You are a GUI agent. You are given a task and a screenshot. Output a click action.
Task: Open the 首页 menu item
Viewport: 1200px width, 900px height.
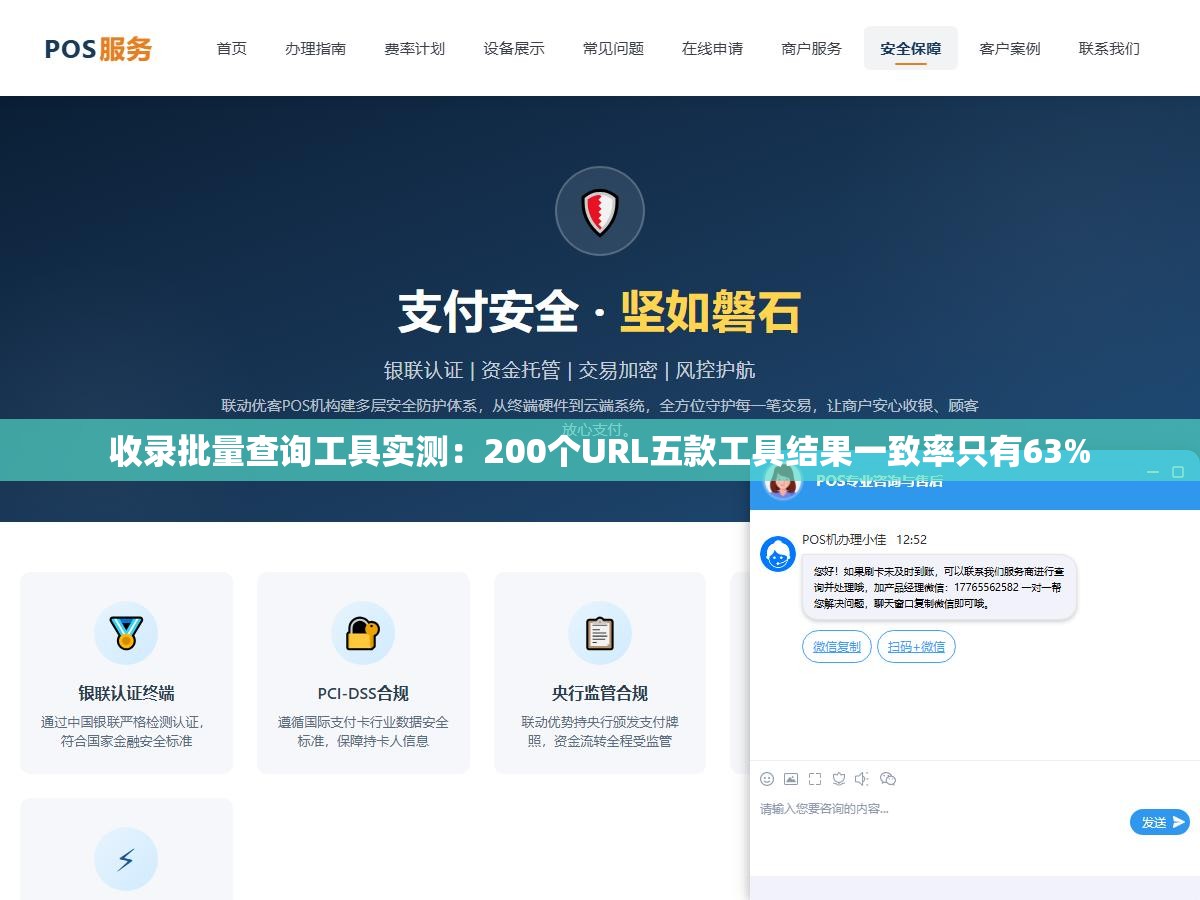tap(232, 48)
